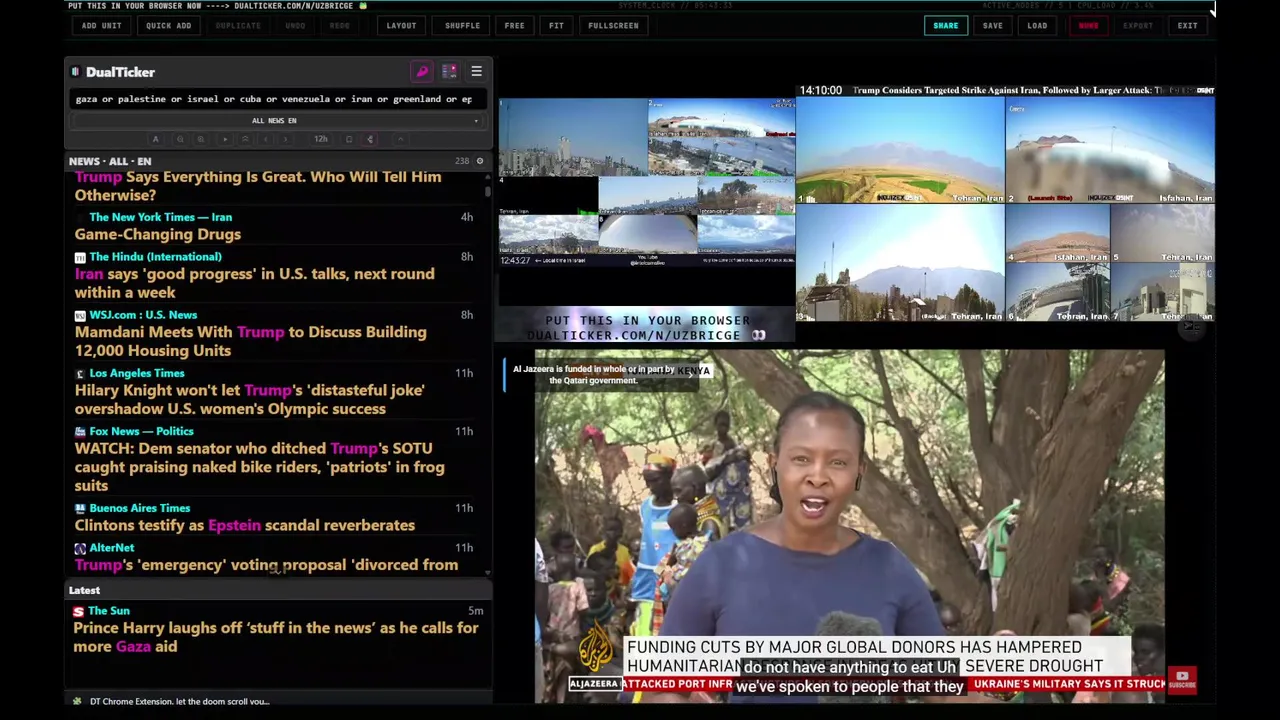Click the pink pin icon in DualTicker header
This screenshot has height=720, width=1280.
[x=422, y=72]
